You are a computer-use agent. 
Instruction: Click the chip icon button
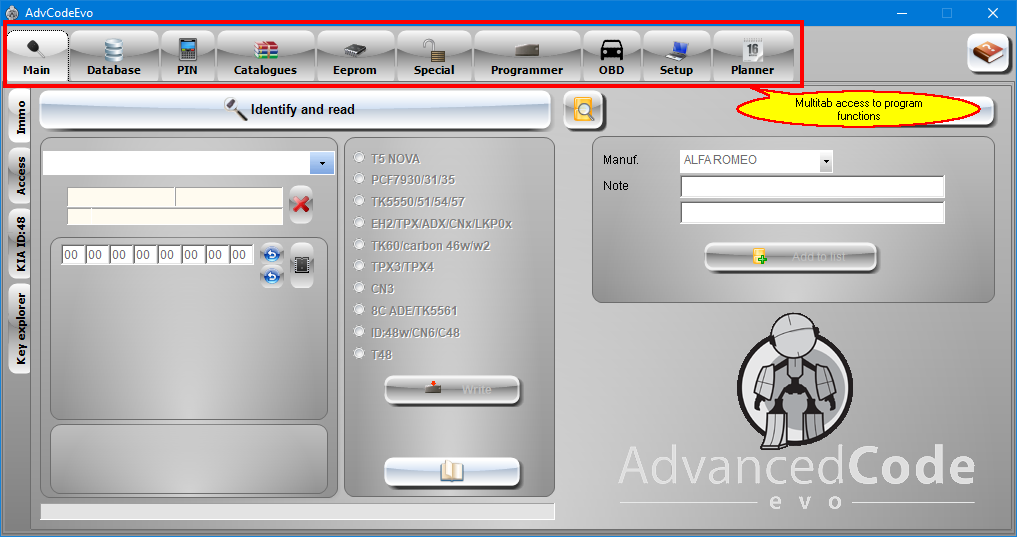click(x=302, y=265)
